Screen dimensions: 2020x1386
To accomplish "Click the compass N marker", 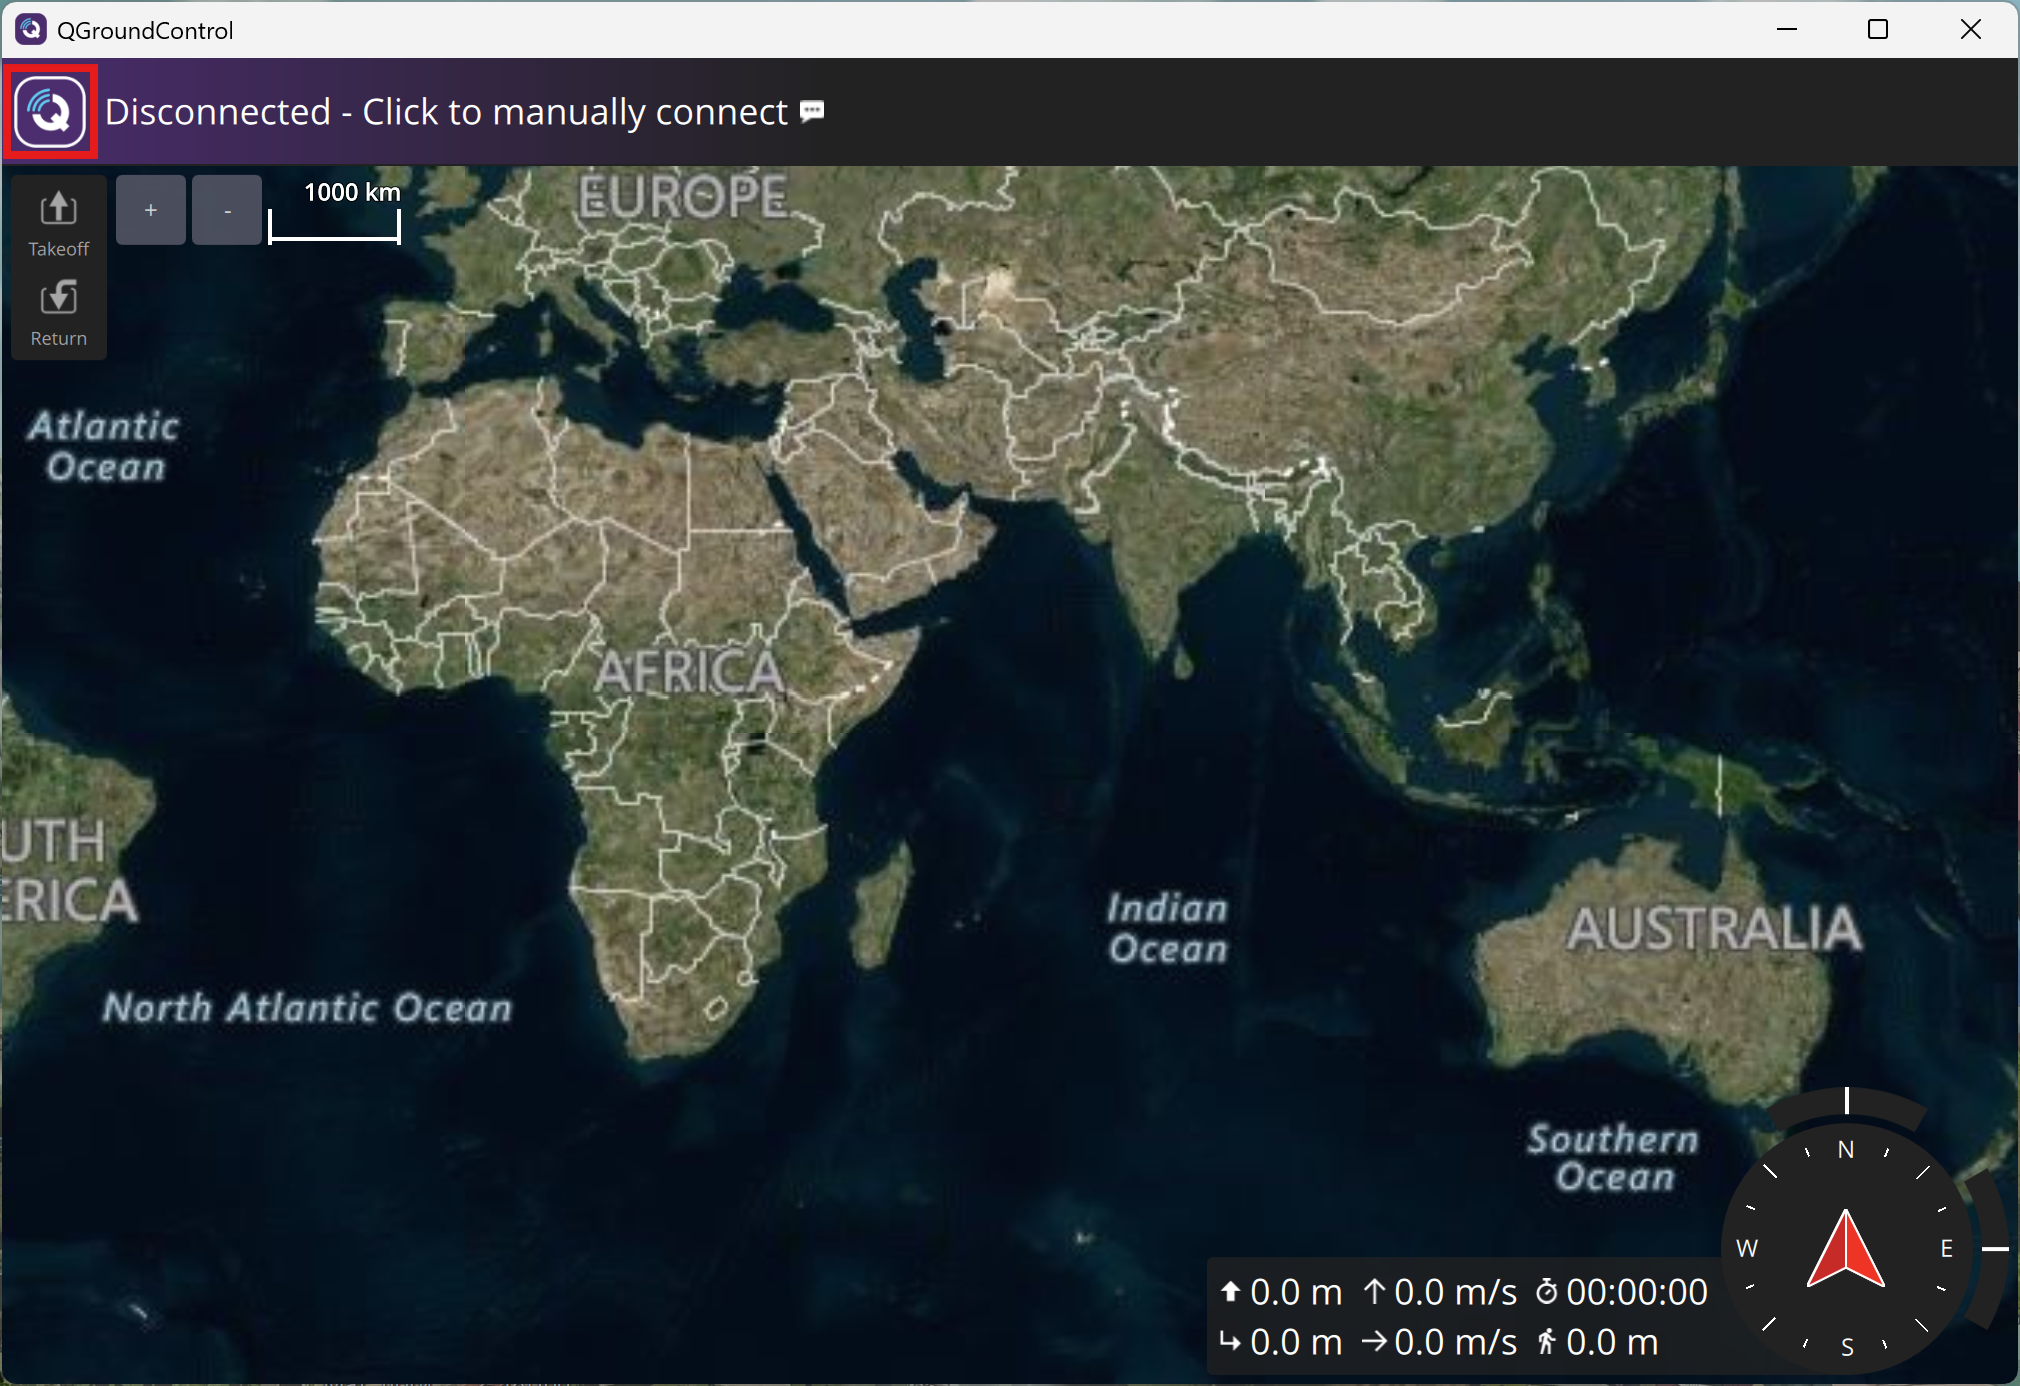I will (x=1846, y=1150).
